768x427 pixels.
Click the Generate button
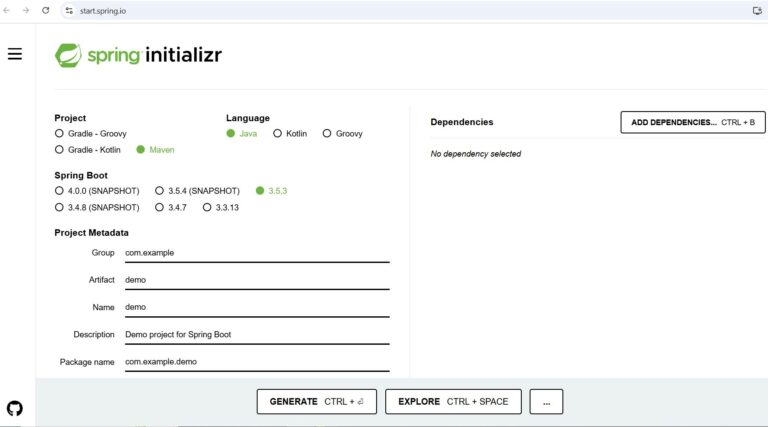click(x=316, y=401)
